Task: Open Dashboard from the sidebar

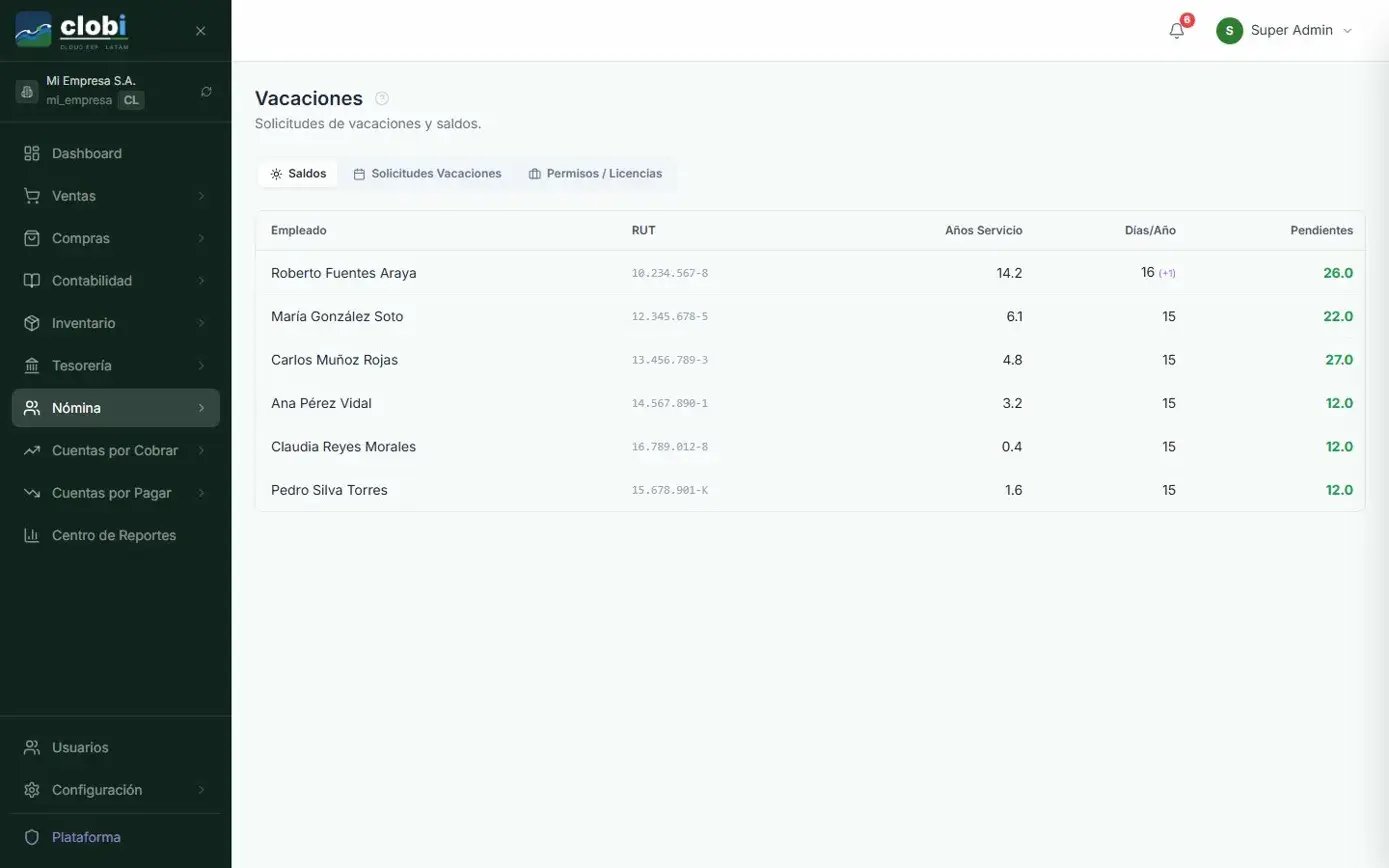Action: [86, 153]
